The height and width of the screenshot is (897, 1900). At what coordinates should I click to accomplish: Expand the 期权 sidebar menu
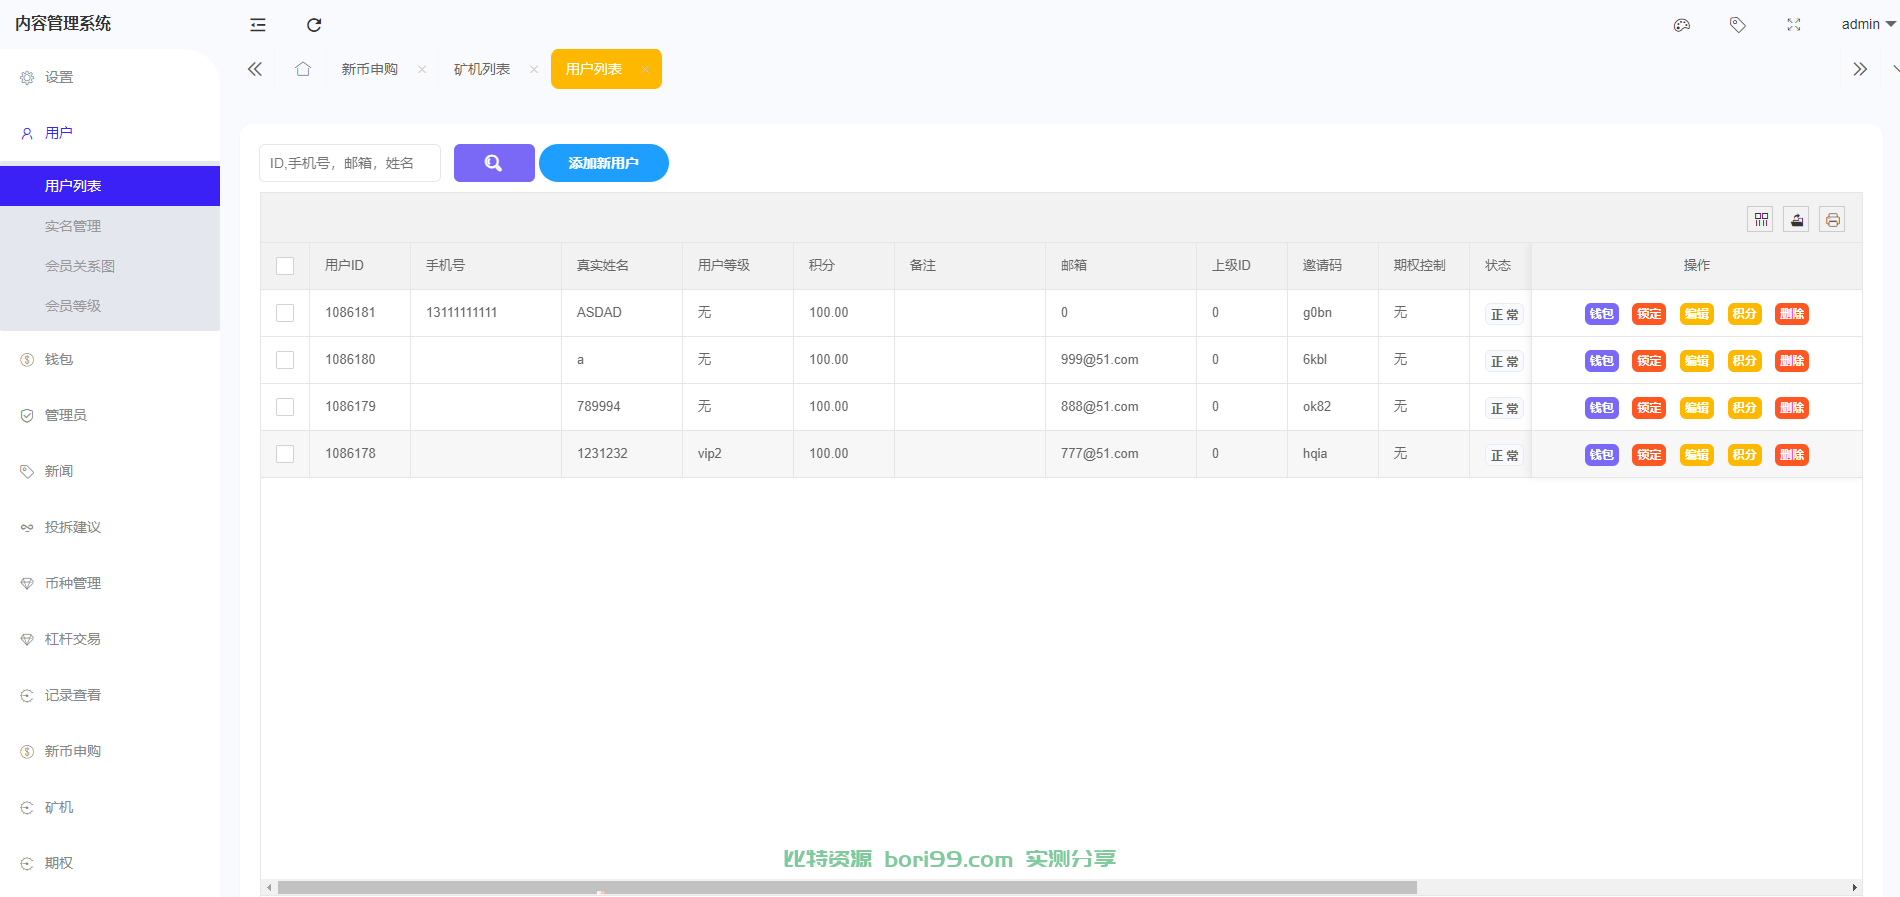click(110, 863)
